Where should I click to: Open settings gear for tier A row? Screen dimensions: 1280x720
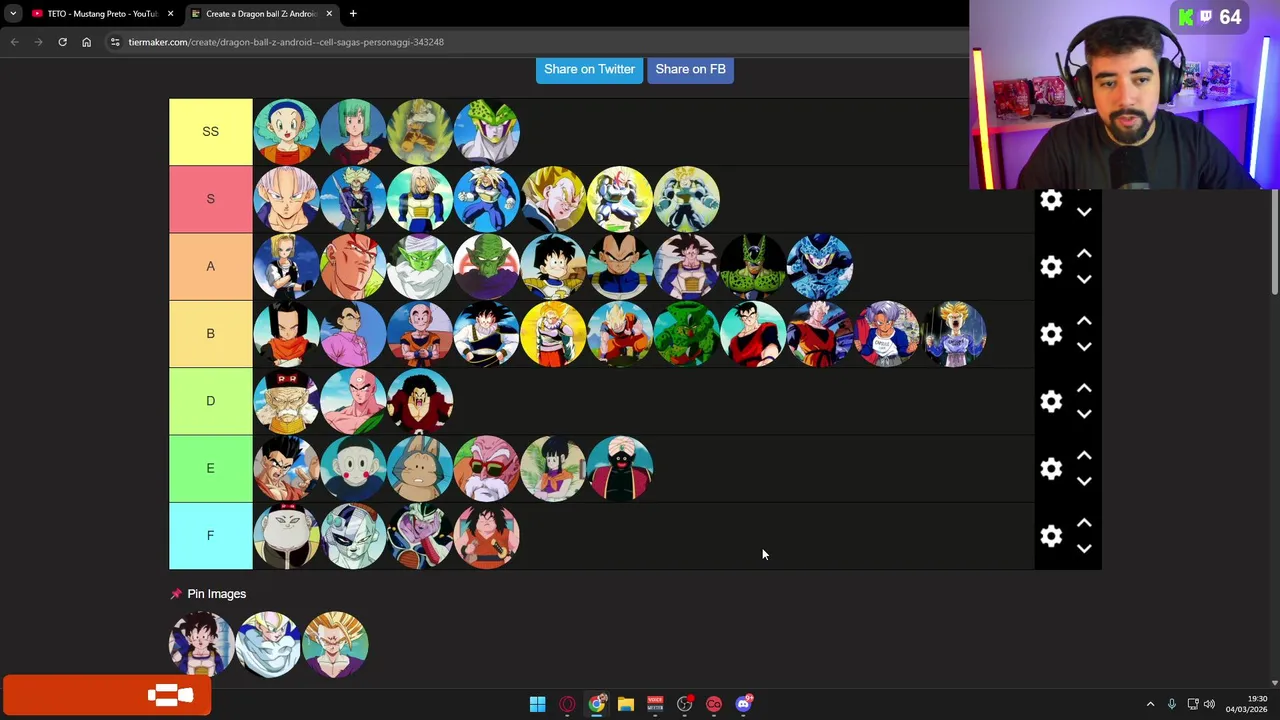click(1051, 267)
